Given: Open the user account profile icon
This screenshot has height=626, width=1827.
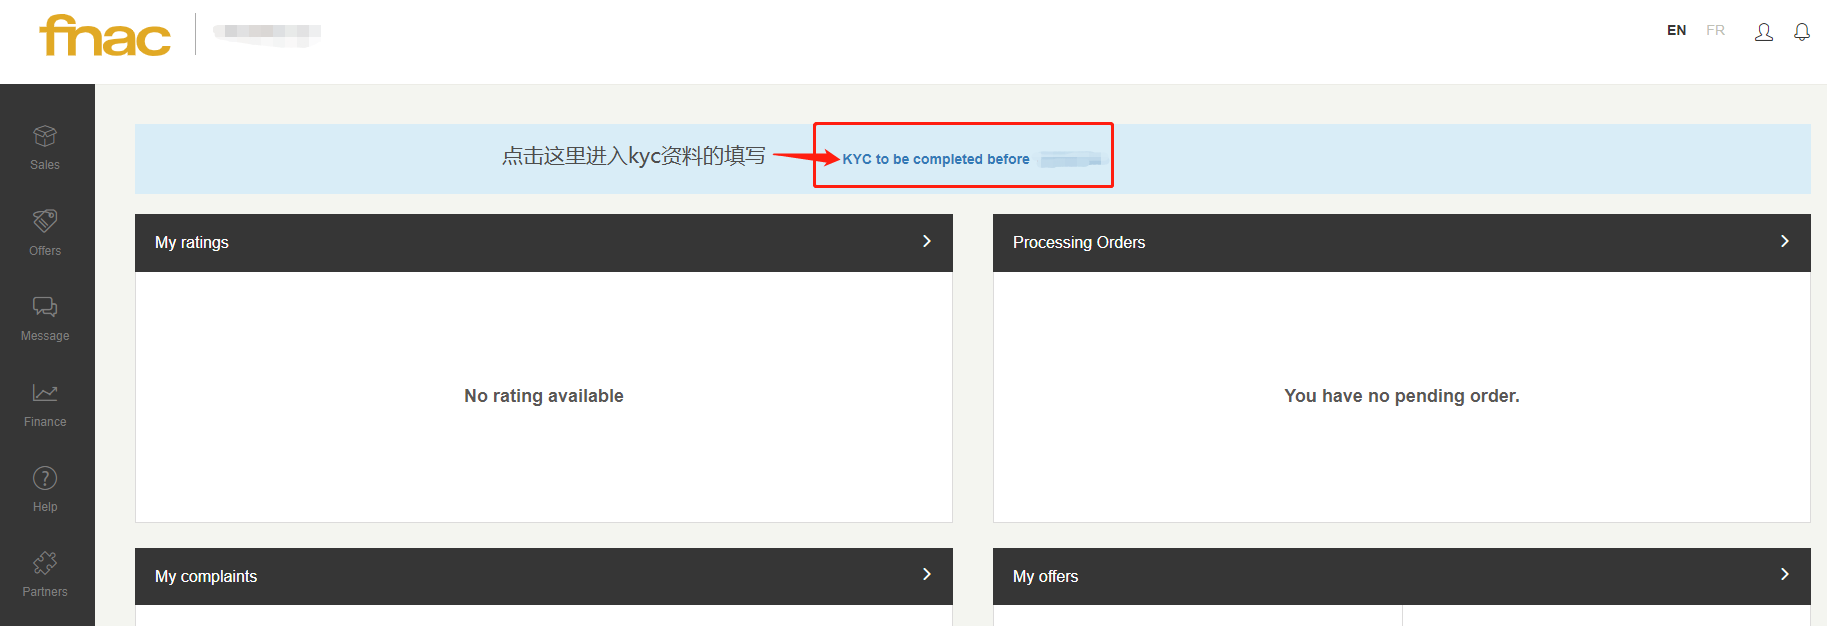Looking at the screenshot, I should click(x=1764, y=32).
